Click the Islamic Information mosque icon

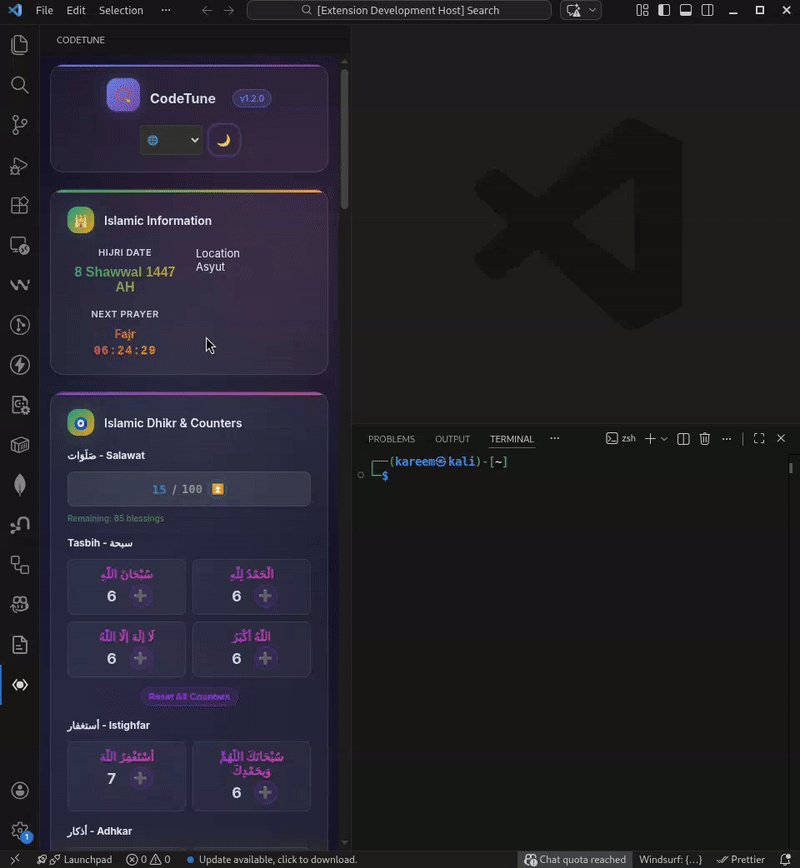pos(81,220)
